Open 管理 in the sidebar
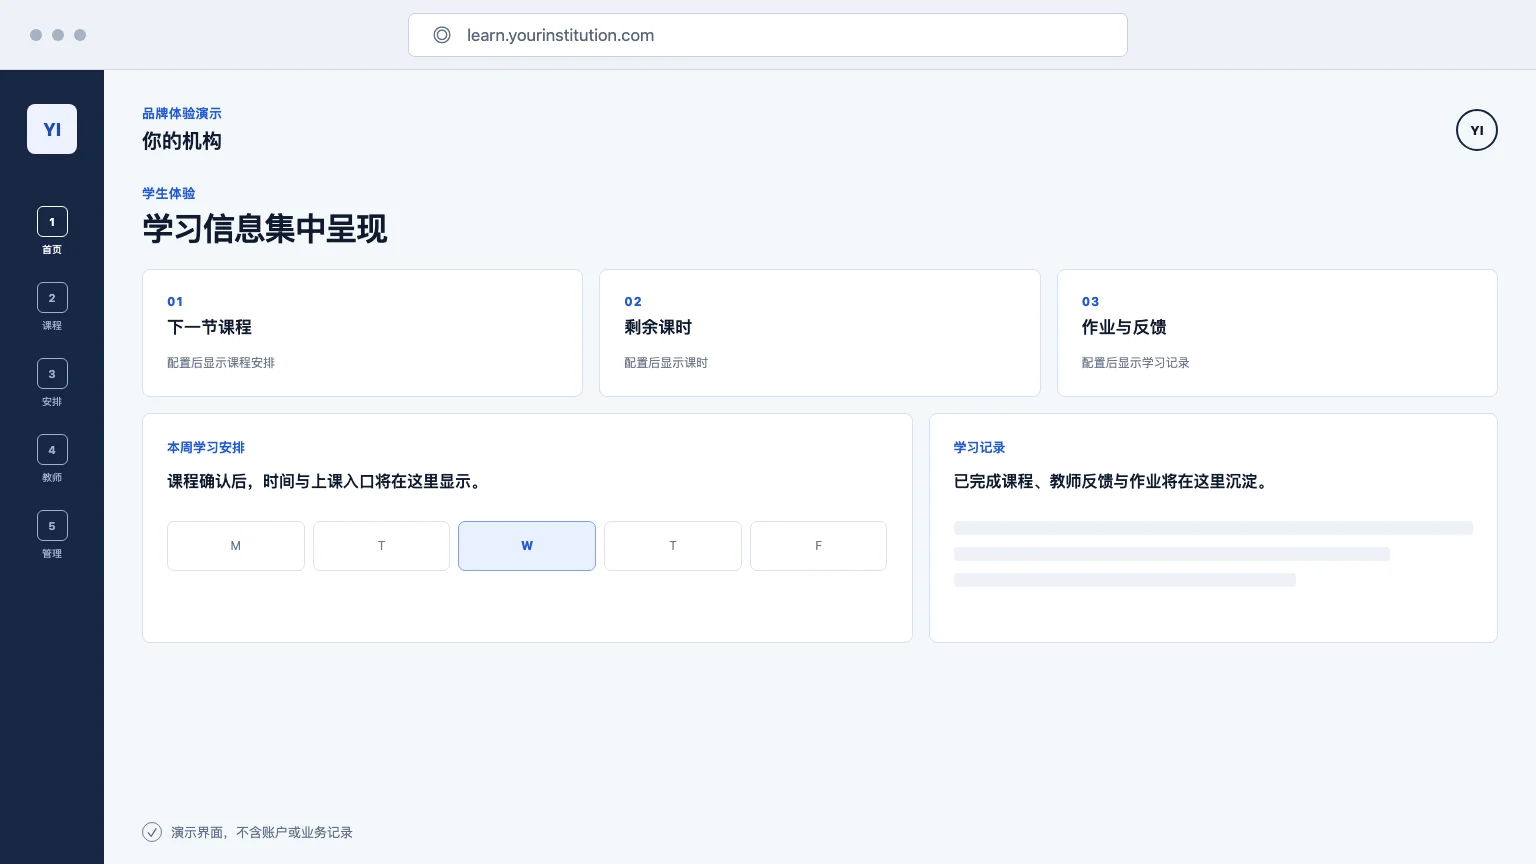 [x=52, y=535]
